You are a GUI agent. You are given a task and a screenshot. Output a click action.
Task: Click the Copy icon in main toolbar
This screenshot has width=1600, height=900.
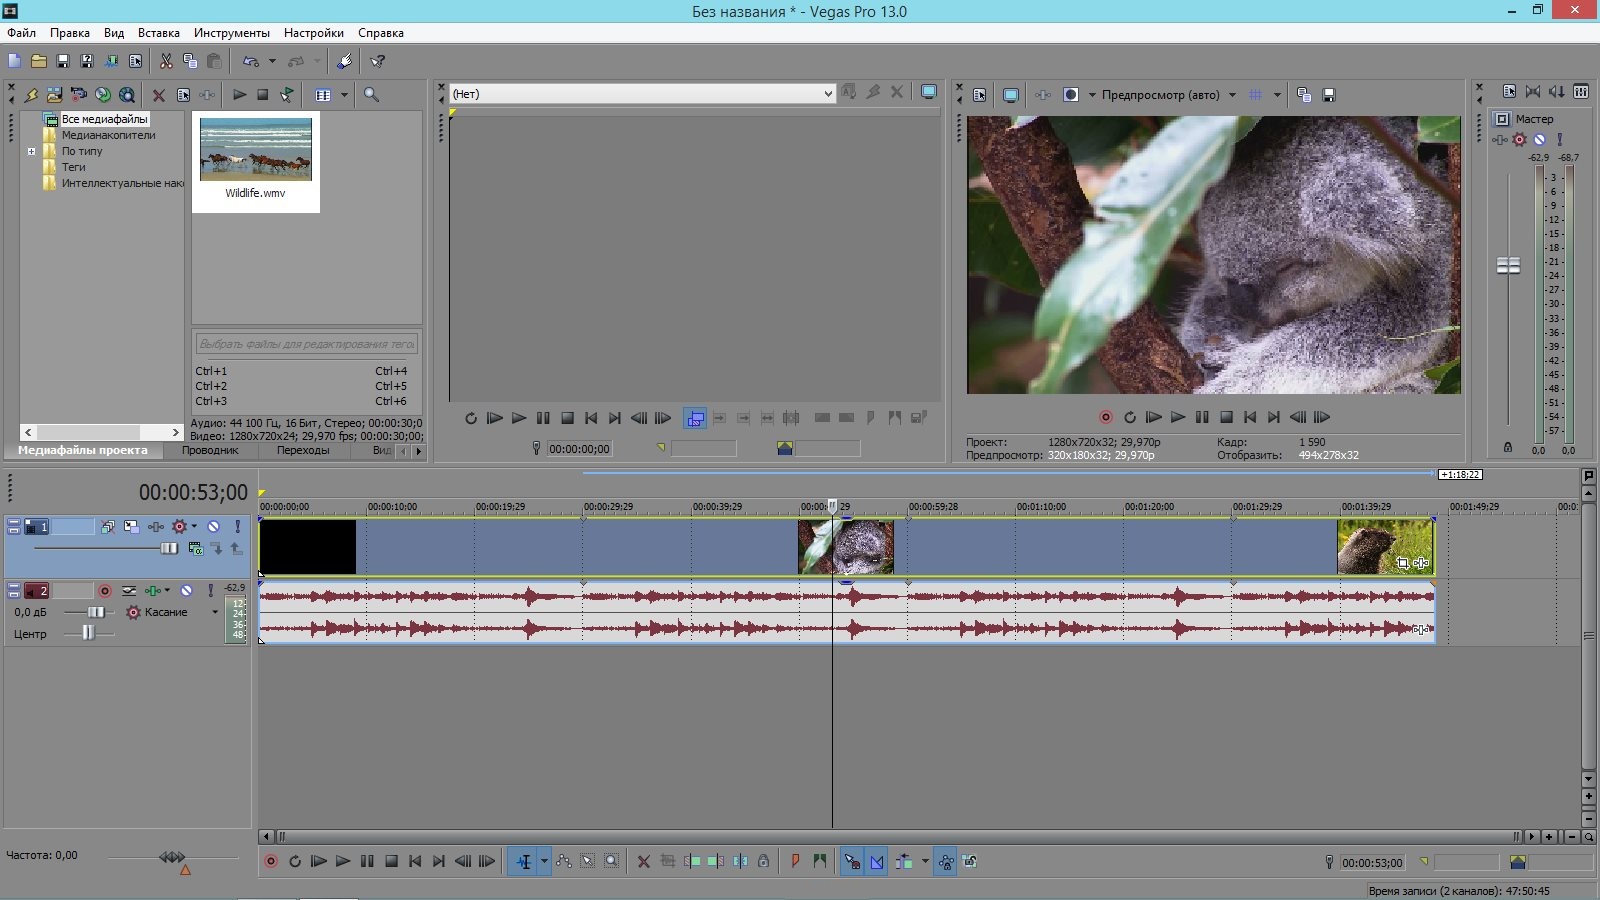(x=190, y=61)
